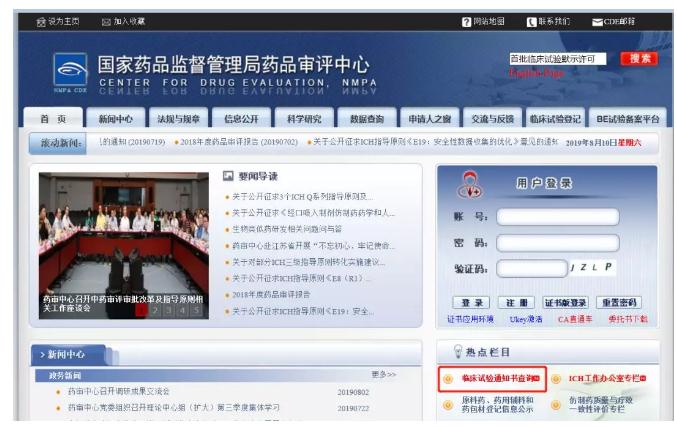The height and width of the screenshot is (427, 677).
Task: Click bullet icon beside 临床试验通知书查询
Action: point(448,379)
